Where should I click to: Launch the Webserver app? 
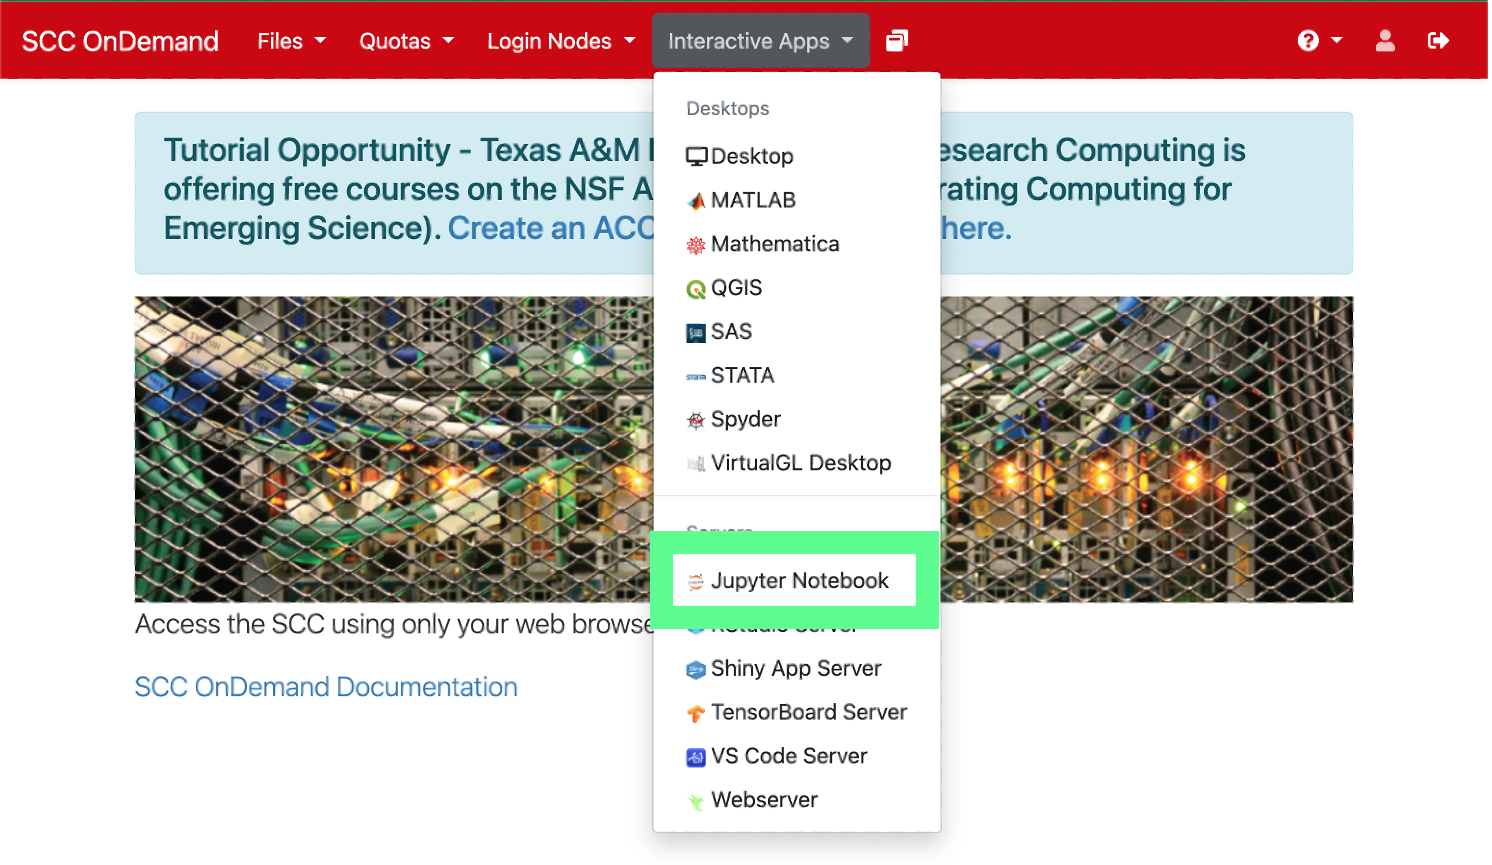[x=764, y=799]
